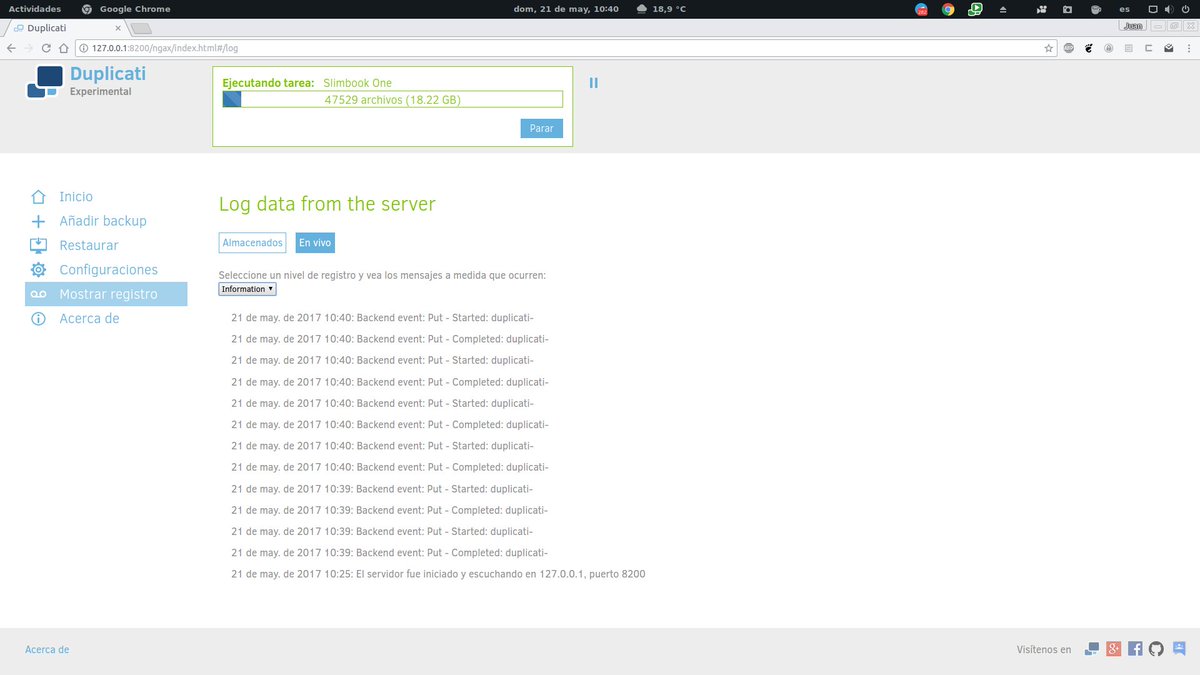Click the coffee cup caffeine tray icon
Screen dimensions: 1200x675
point(1096,9)
